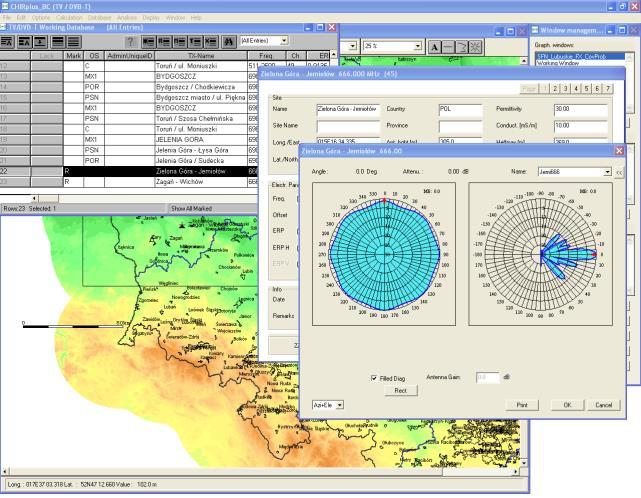641x498 pixels.
Task: Click the AdminUniqueID column header
Action: (130, 56)
